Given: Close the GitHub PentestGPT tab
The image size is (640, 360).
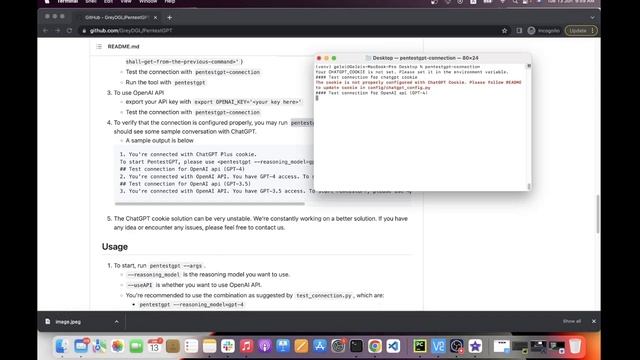Looking at the screenshot, I should [x=156, y=18].
